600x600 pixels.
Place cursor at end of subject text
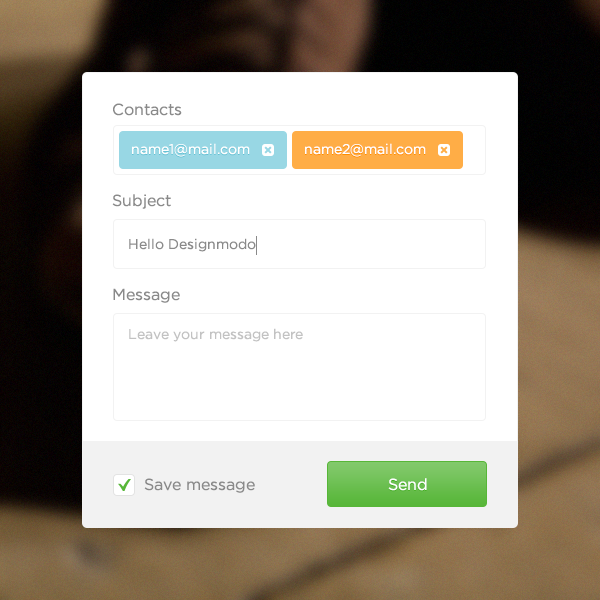256,245
